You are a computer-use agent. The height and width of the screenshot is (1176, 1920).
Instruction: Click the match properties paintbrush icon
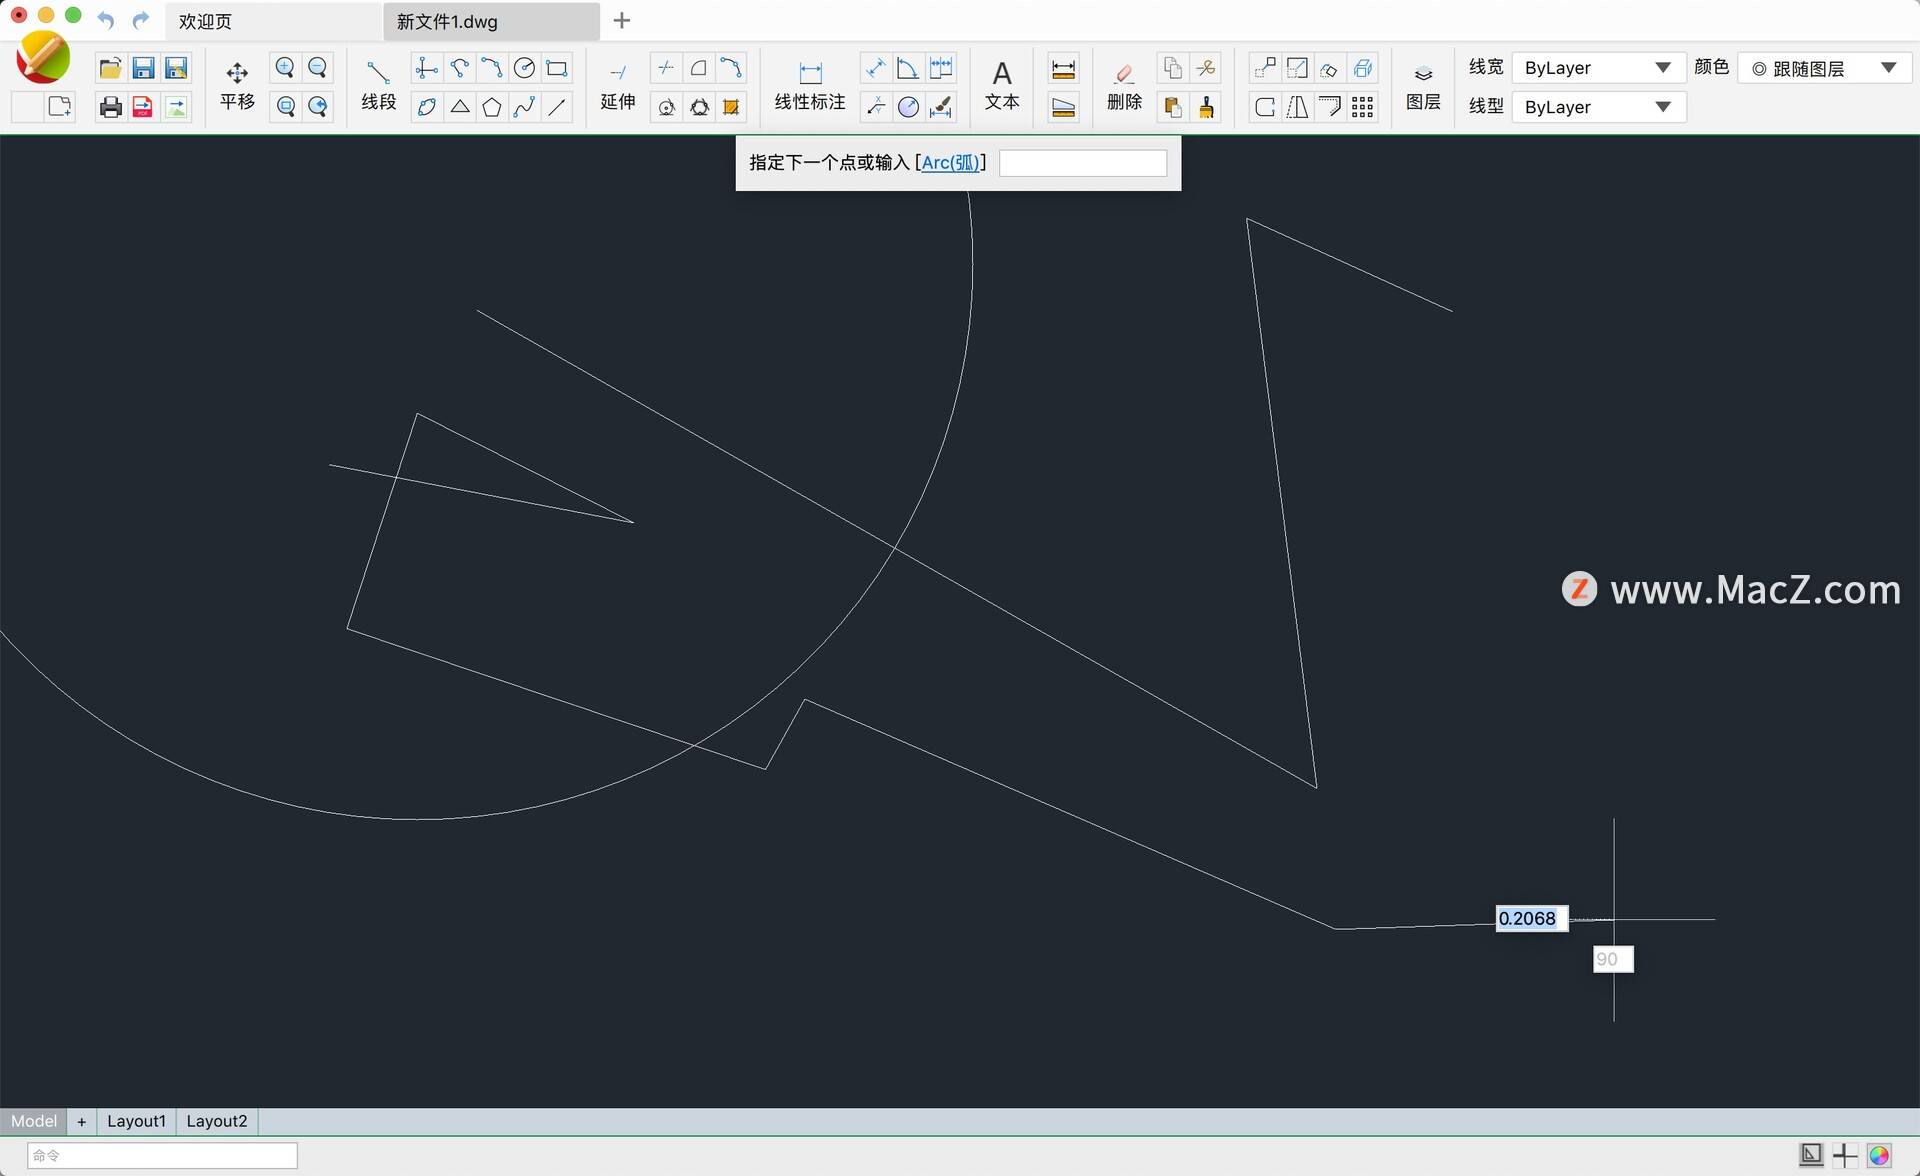click(x=1206, y=107)
